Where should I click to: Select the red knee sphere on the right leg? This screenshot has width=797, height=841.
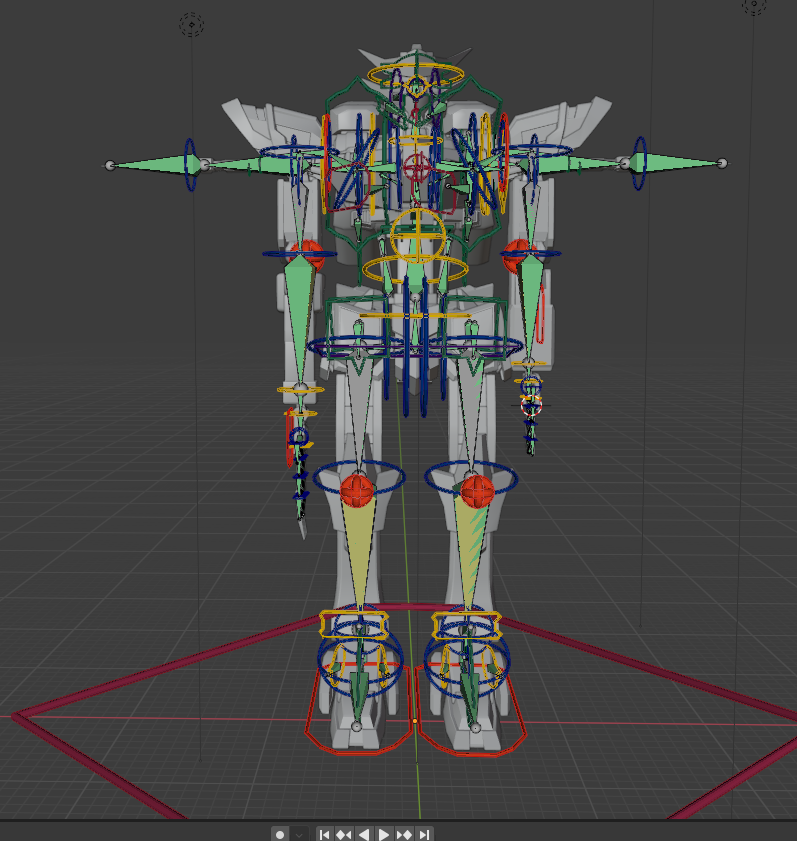(x=477, y=491)
